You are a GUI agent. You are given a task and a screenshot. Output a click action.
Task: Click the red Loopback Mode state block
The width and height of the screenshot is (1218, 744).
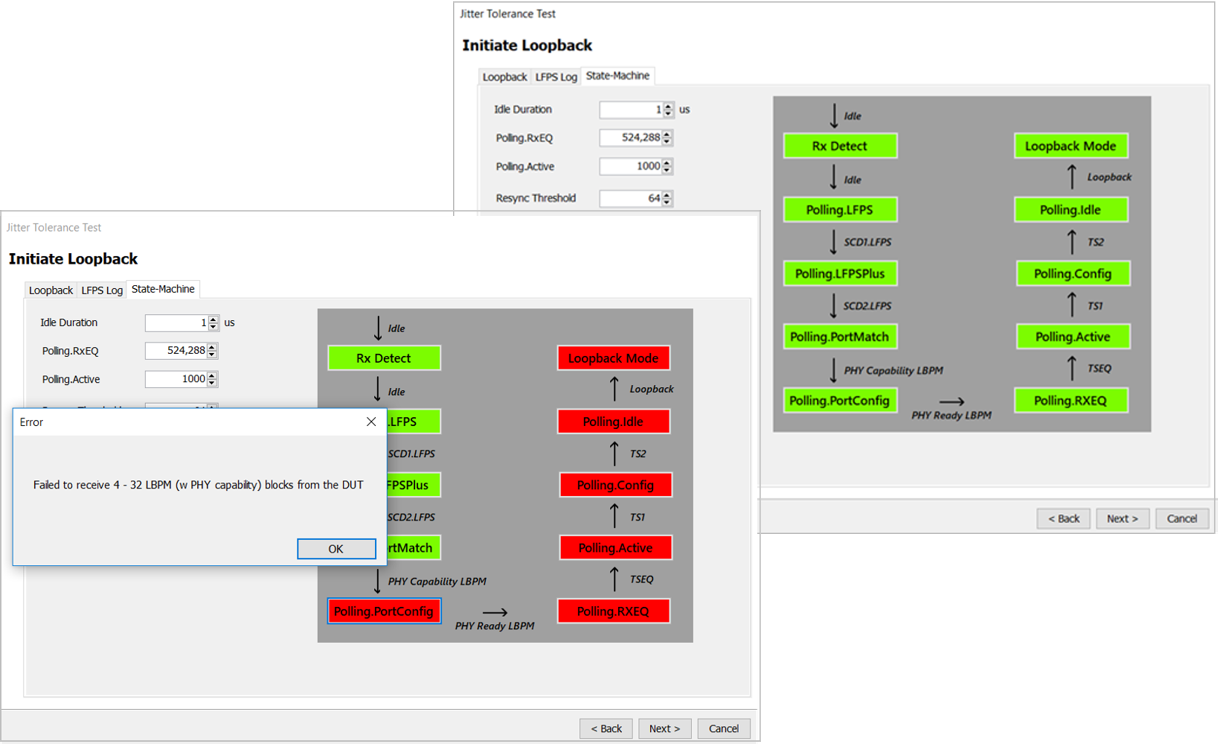tap(613, 358)
